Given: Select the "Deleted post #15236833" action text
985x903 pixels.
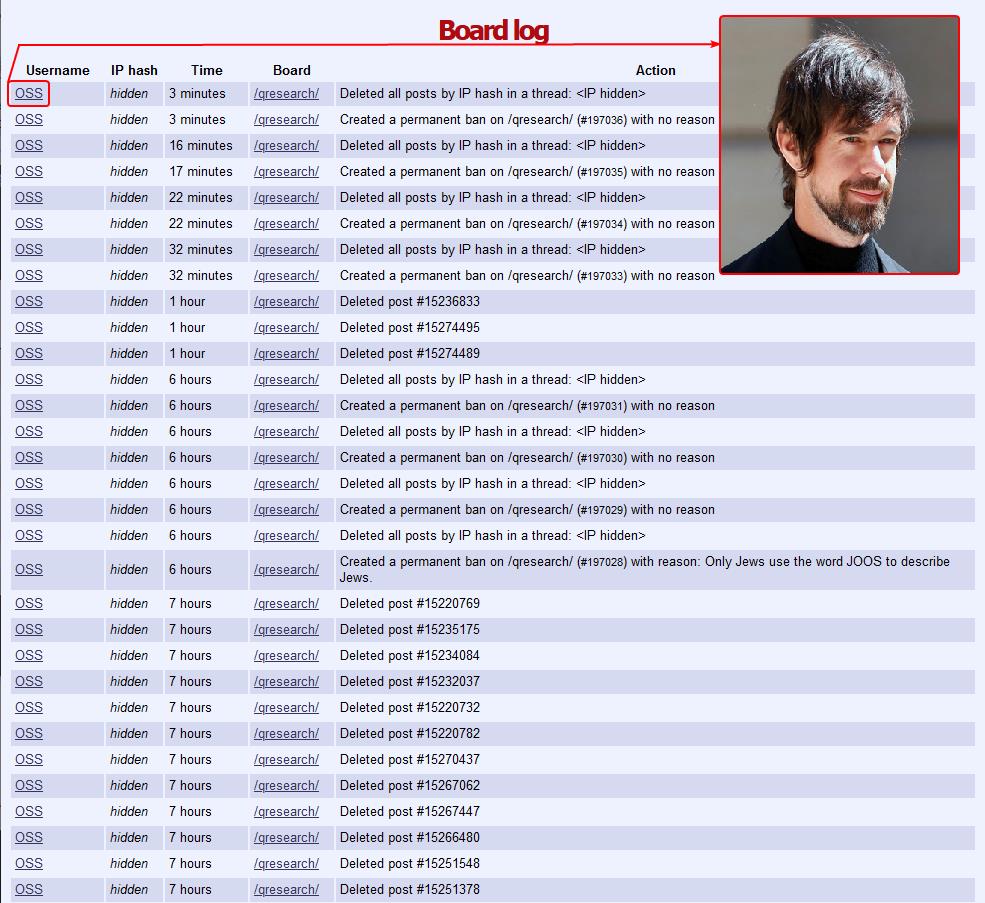Looking at the screenshot, I should click(410, 302).
